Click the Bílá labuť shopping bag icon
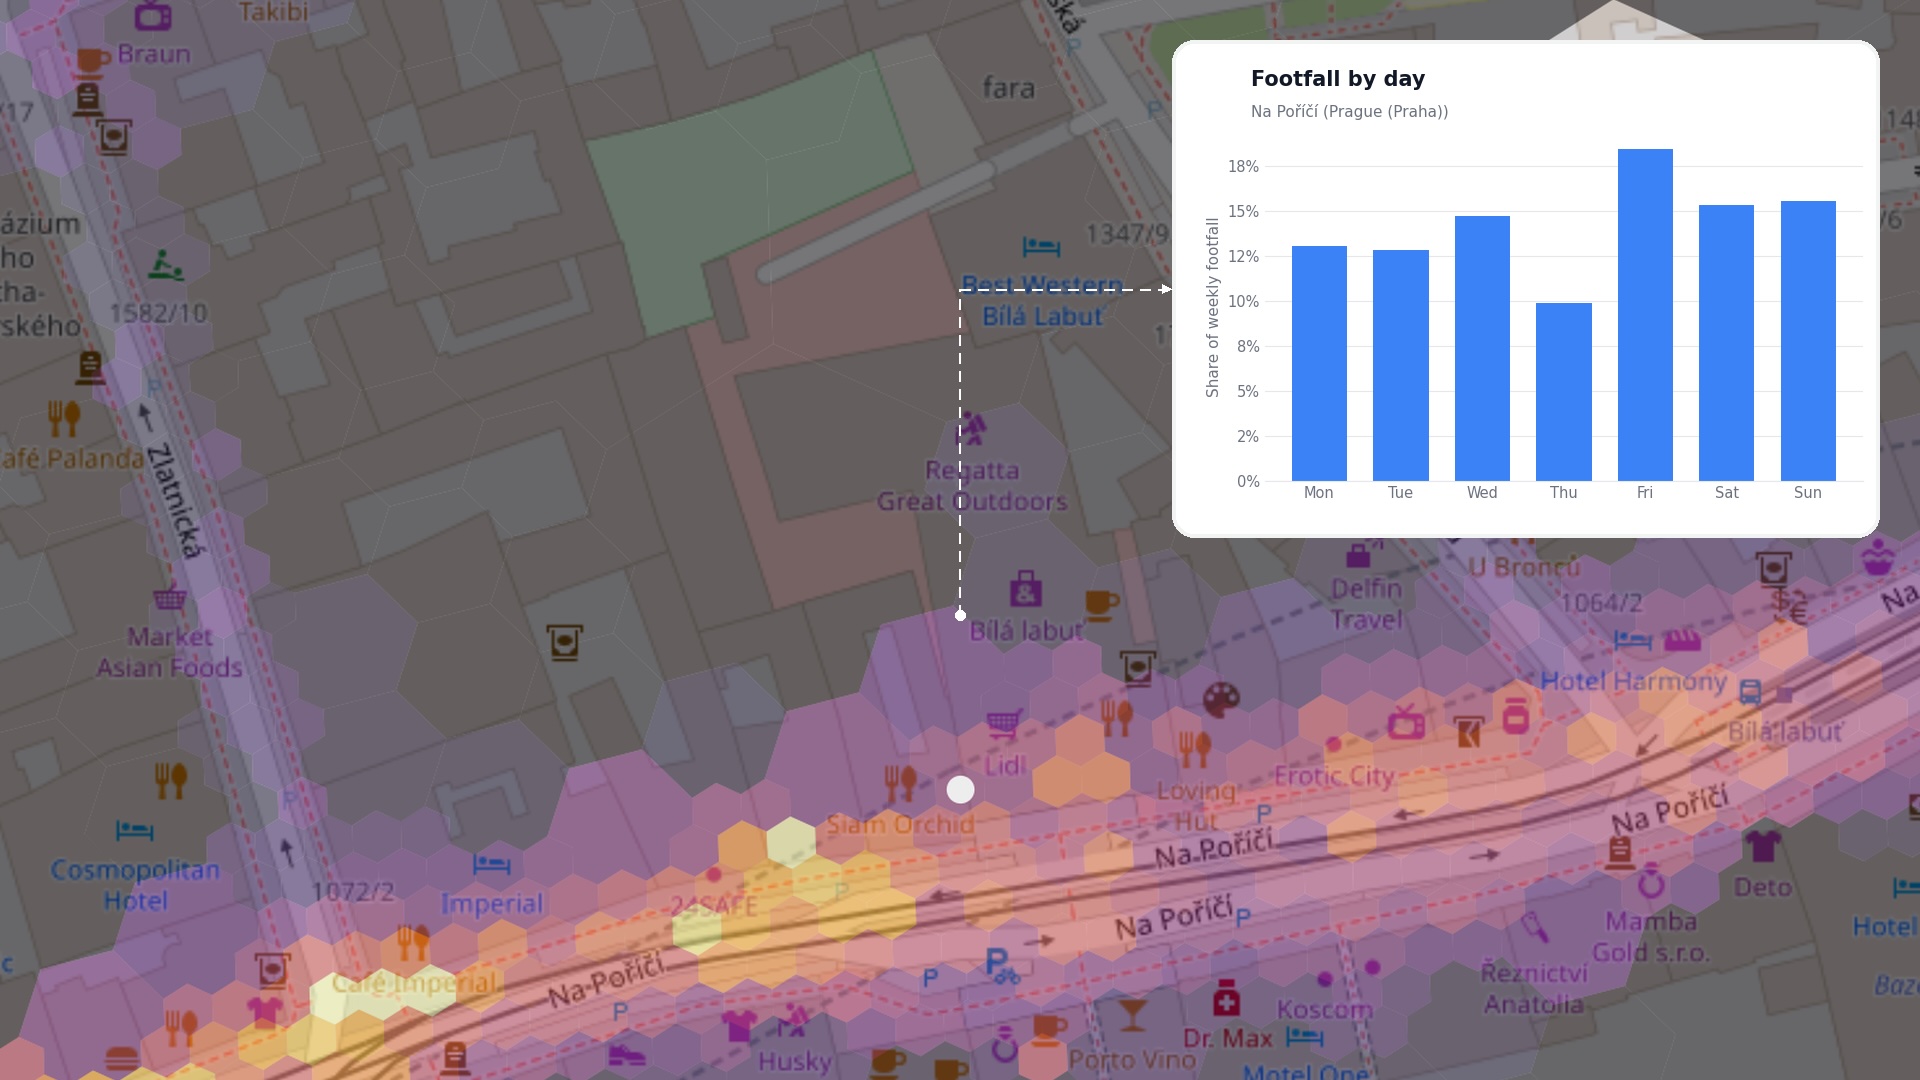The image size is (1920, 1080). [1026, 589]
